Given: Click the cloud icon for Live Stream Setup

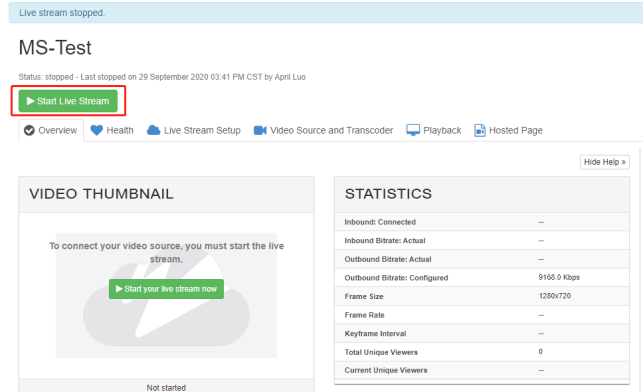Looking at the screenshot, I should (153, 130).
